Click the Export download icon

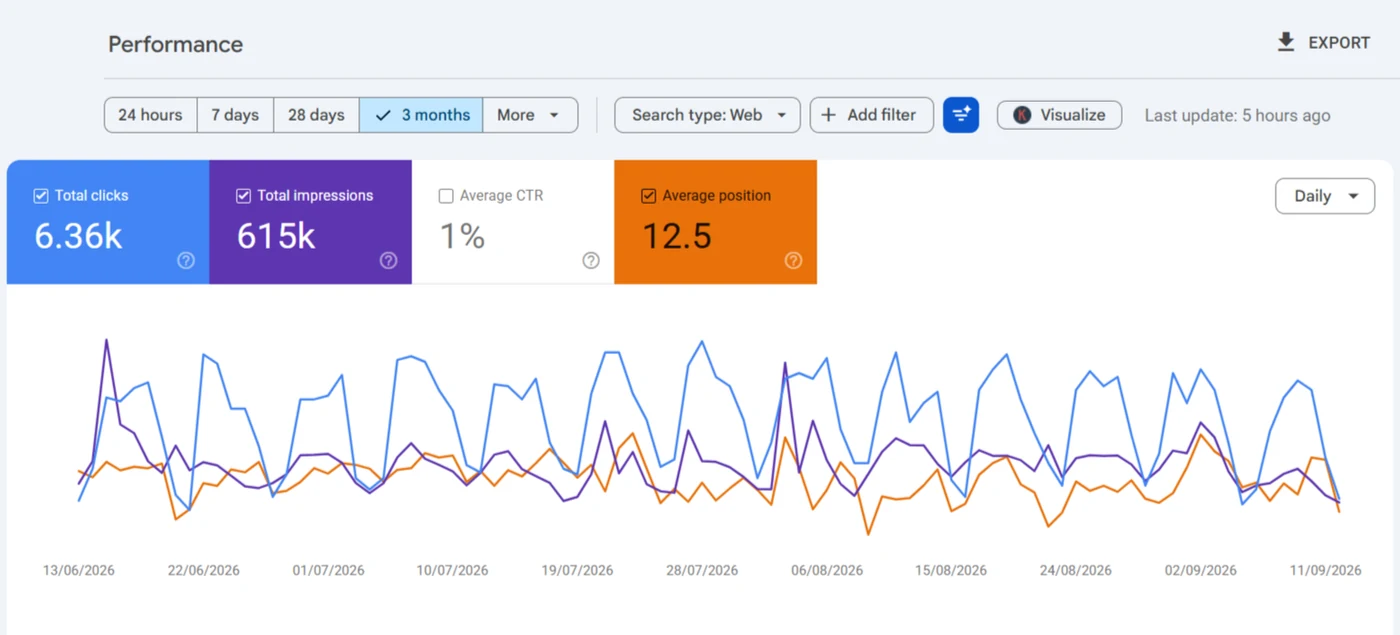1286,42
